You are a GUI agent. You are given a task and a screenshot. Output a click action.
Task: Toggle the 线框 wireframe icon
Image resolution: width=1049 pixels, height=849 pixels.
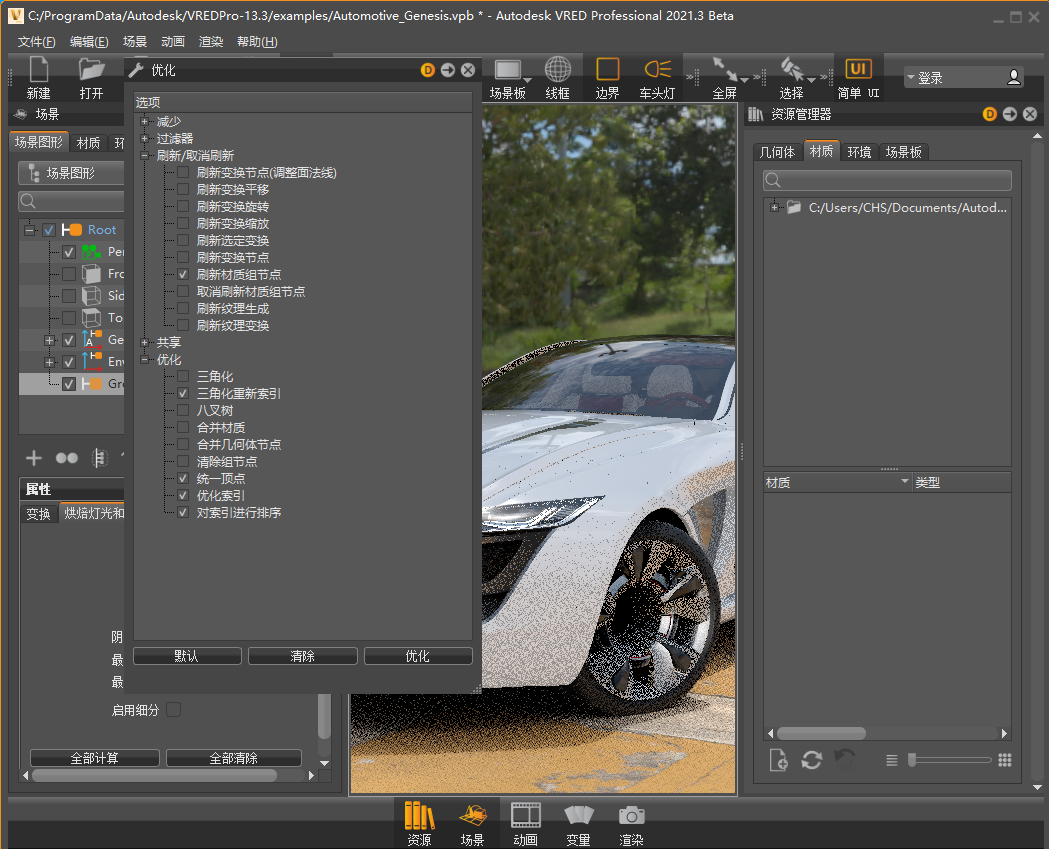(x=557, y=70)
